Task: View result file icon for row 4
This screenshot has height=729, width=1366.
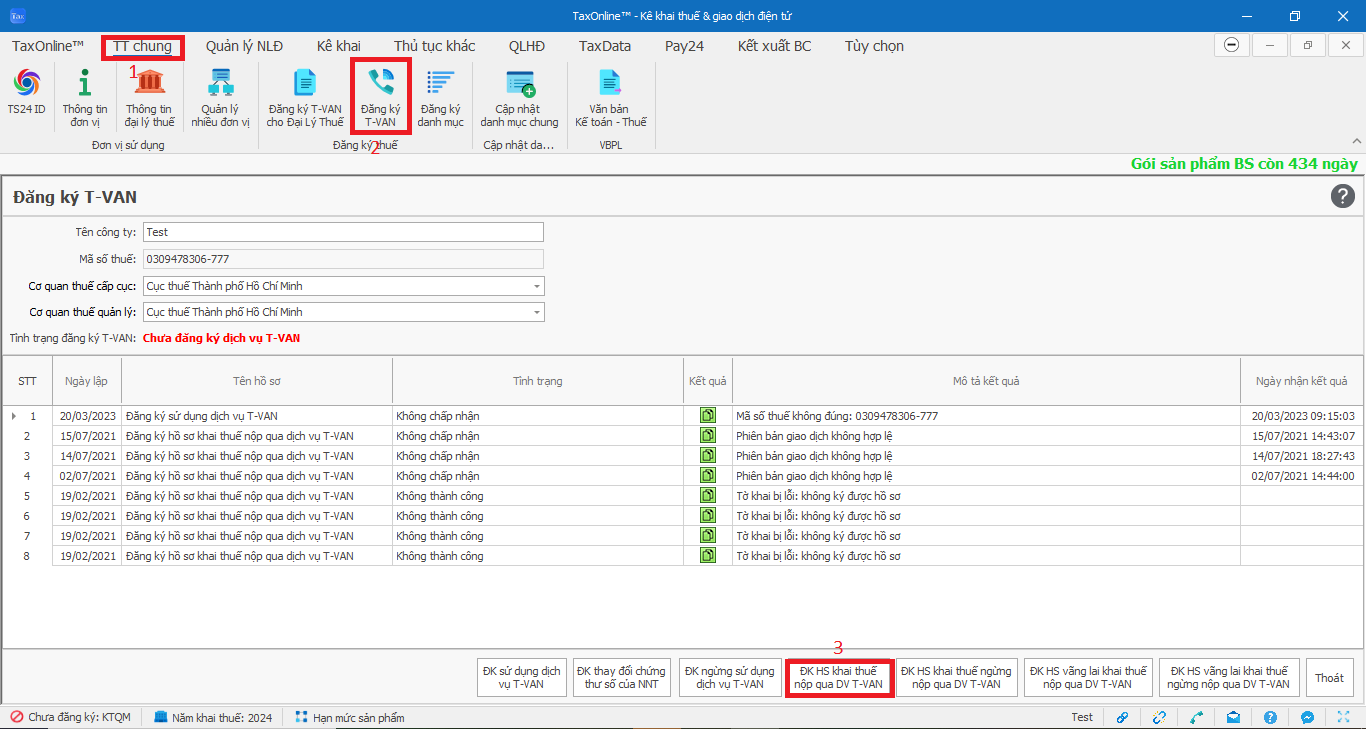Action: click(708, 475)
